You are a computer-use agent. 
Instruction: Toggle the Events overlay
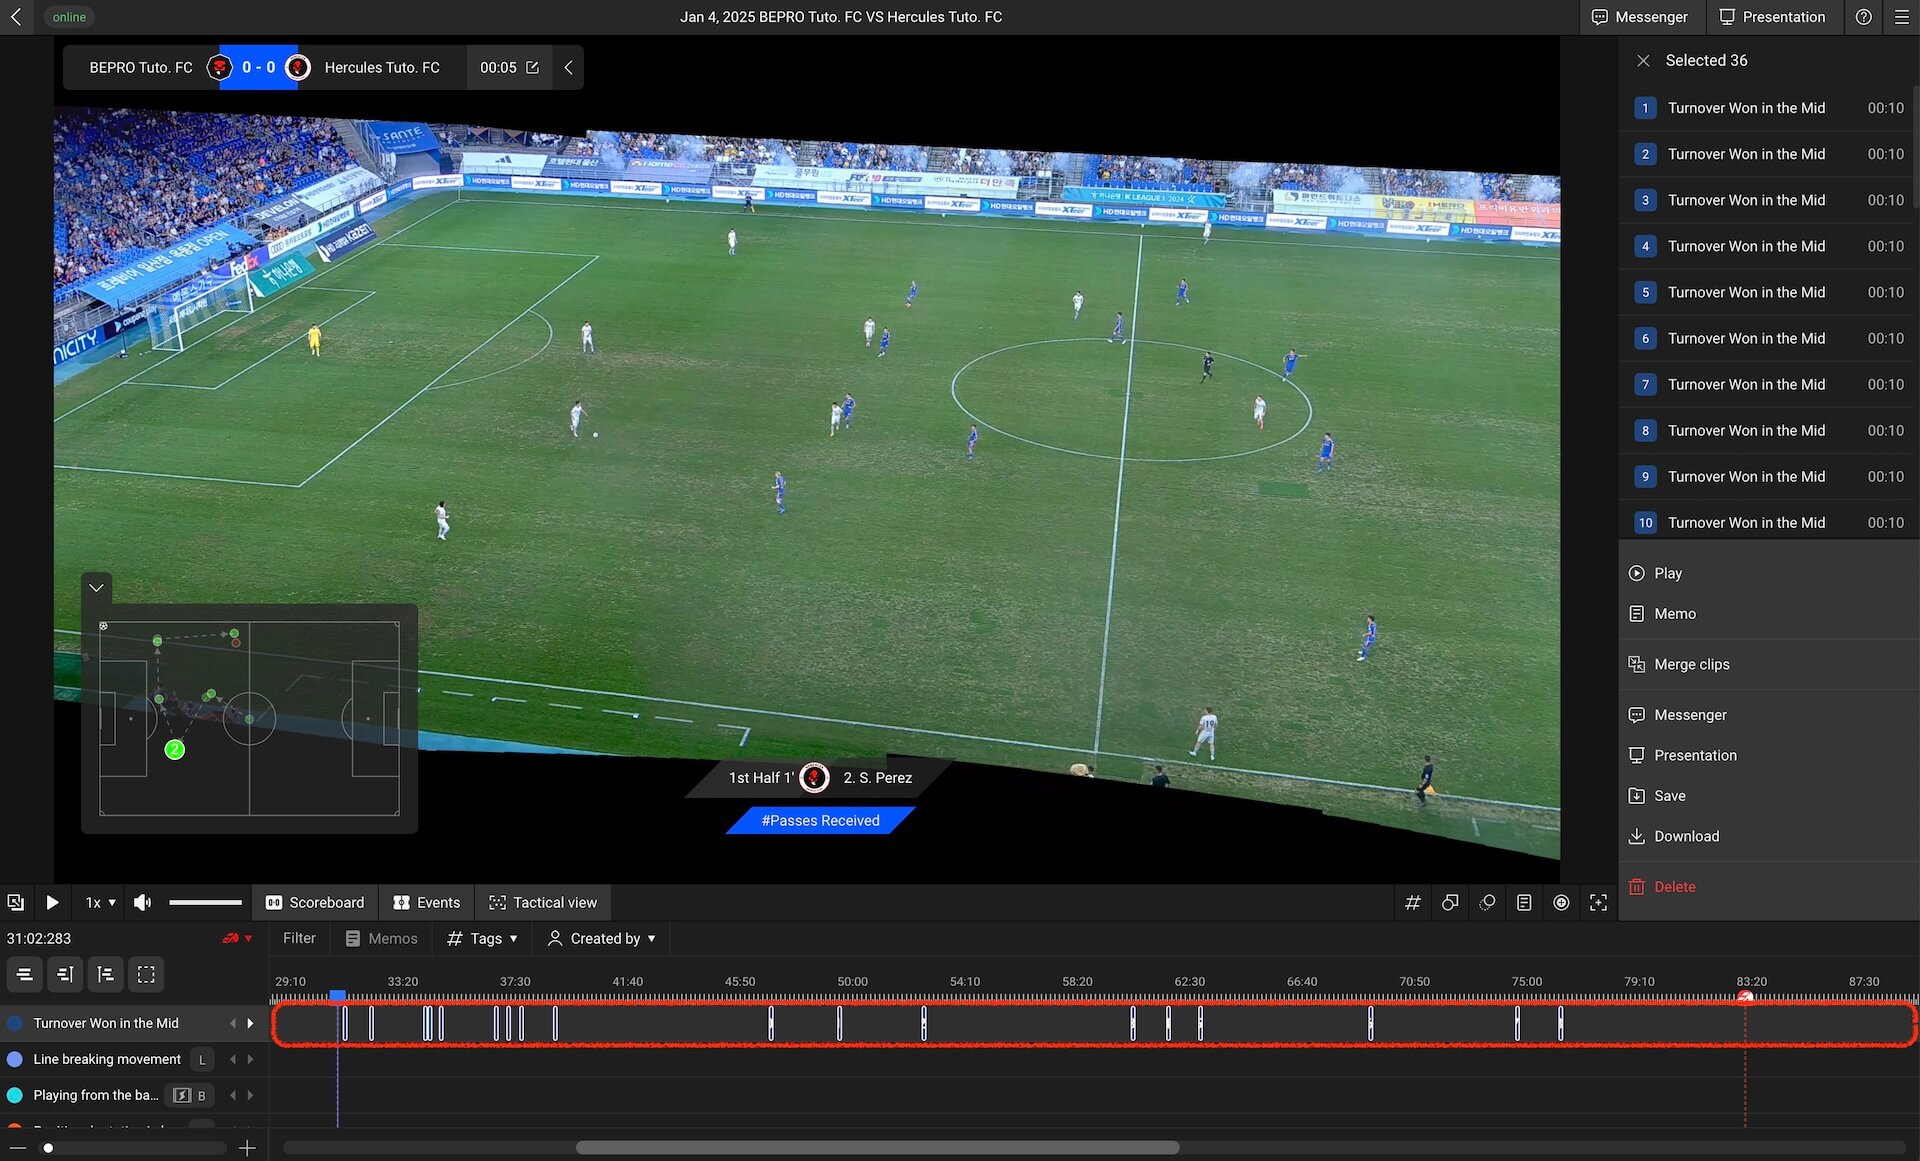pyautogui.click(x=427, y=902)
